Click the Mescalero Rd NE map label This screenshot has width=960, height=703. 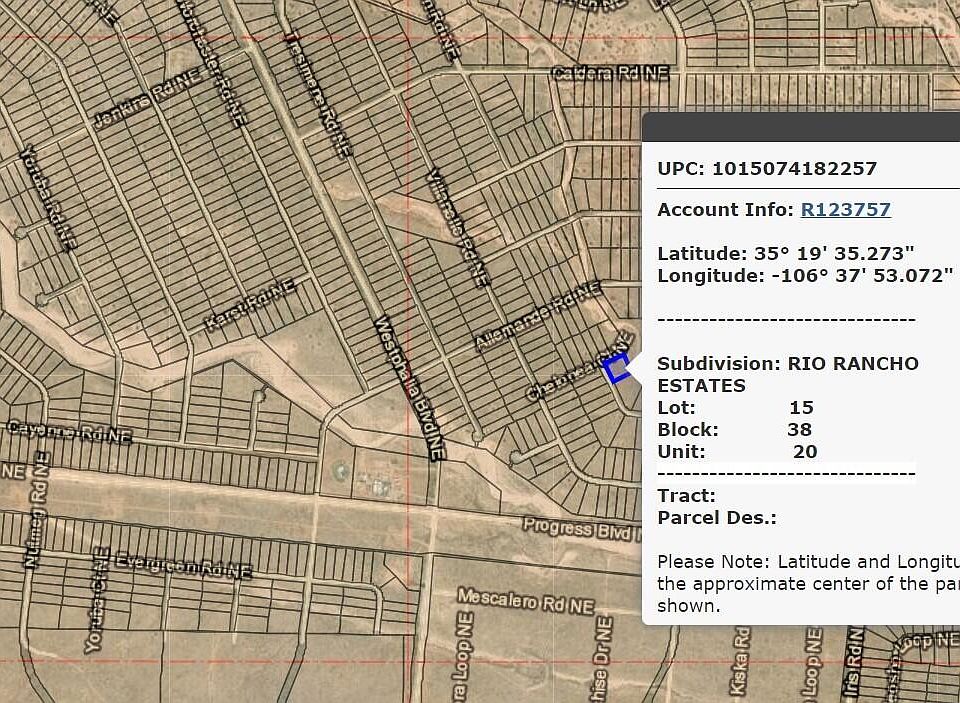527,601
